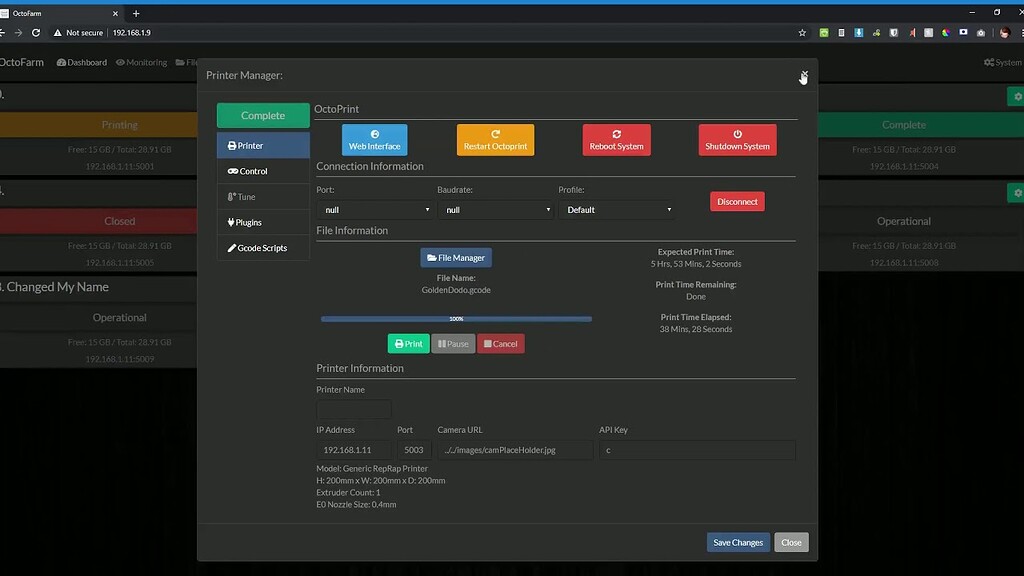Screen dimensions: 1024x576
Task: Expand the Baudrate dropdown
Action: pos(496,209)
